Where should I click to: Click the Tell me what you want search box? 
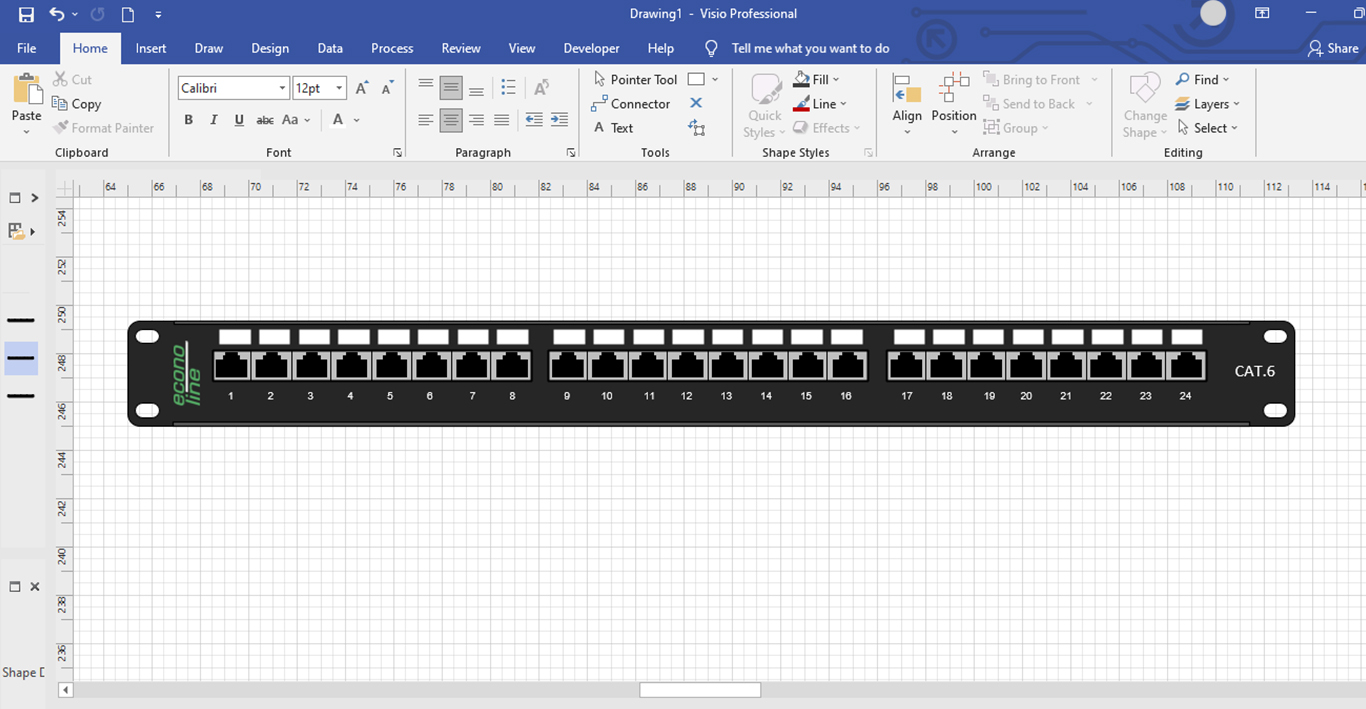coord(810,48)
